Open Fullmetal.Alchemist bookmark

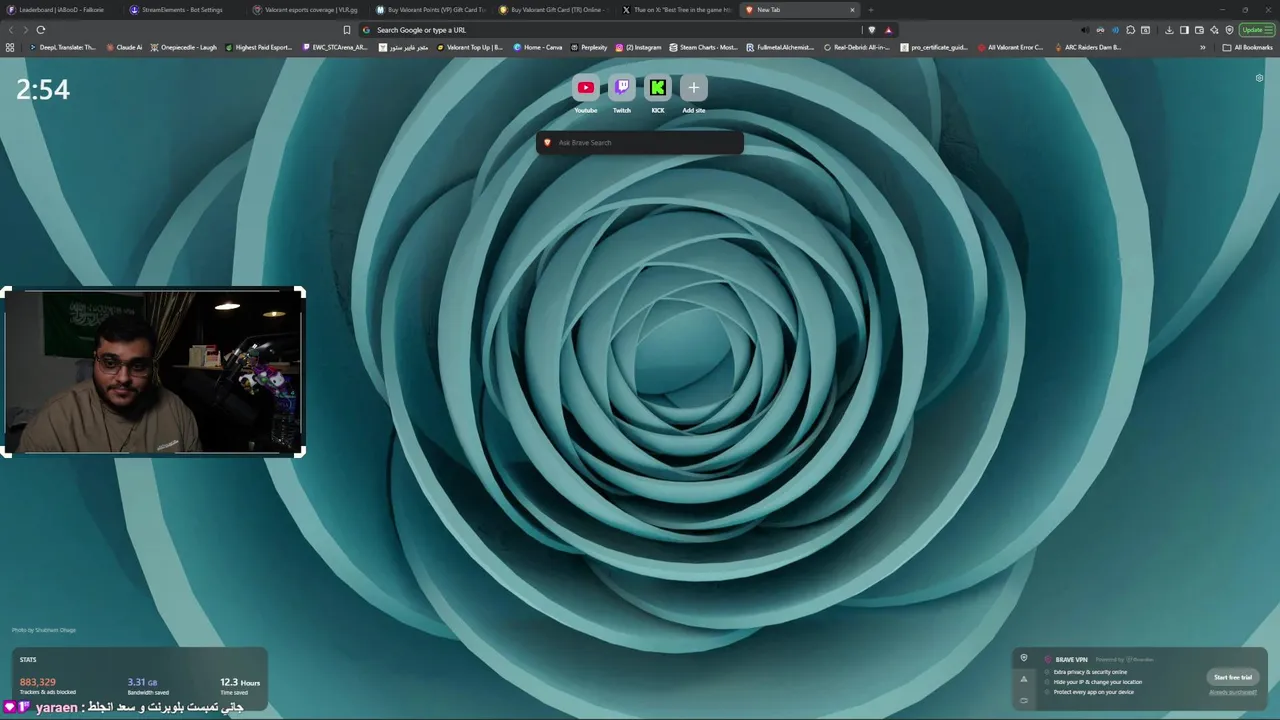782,47
